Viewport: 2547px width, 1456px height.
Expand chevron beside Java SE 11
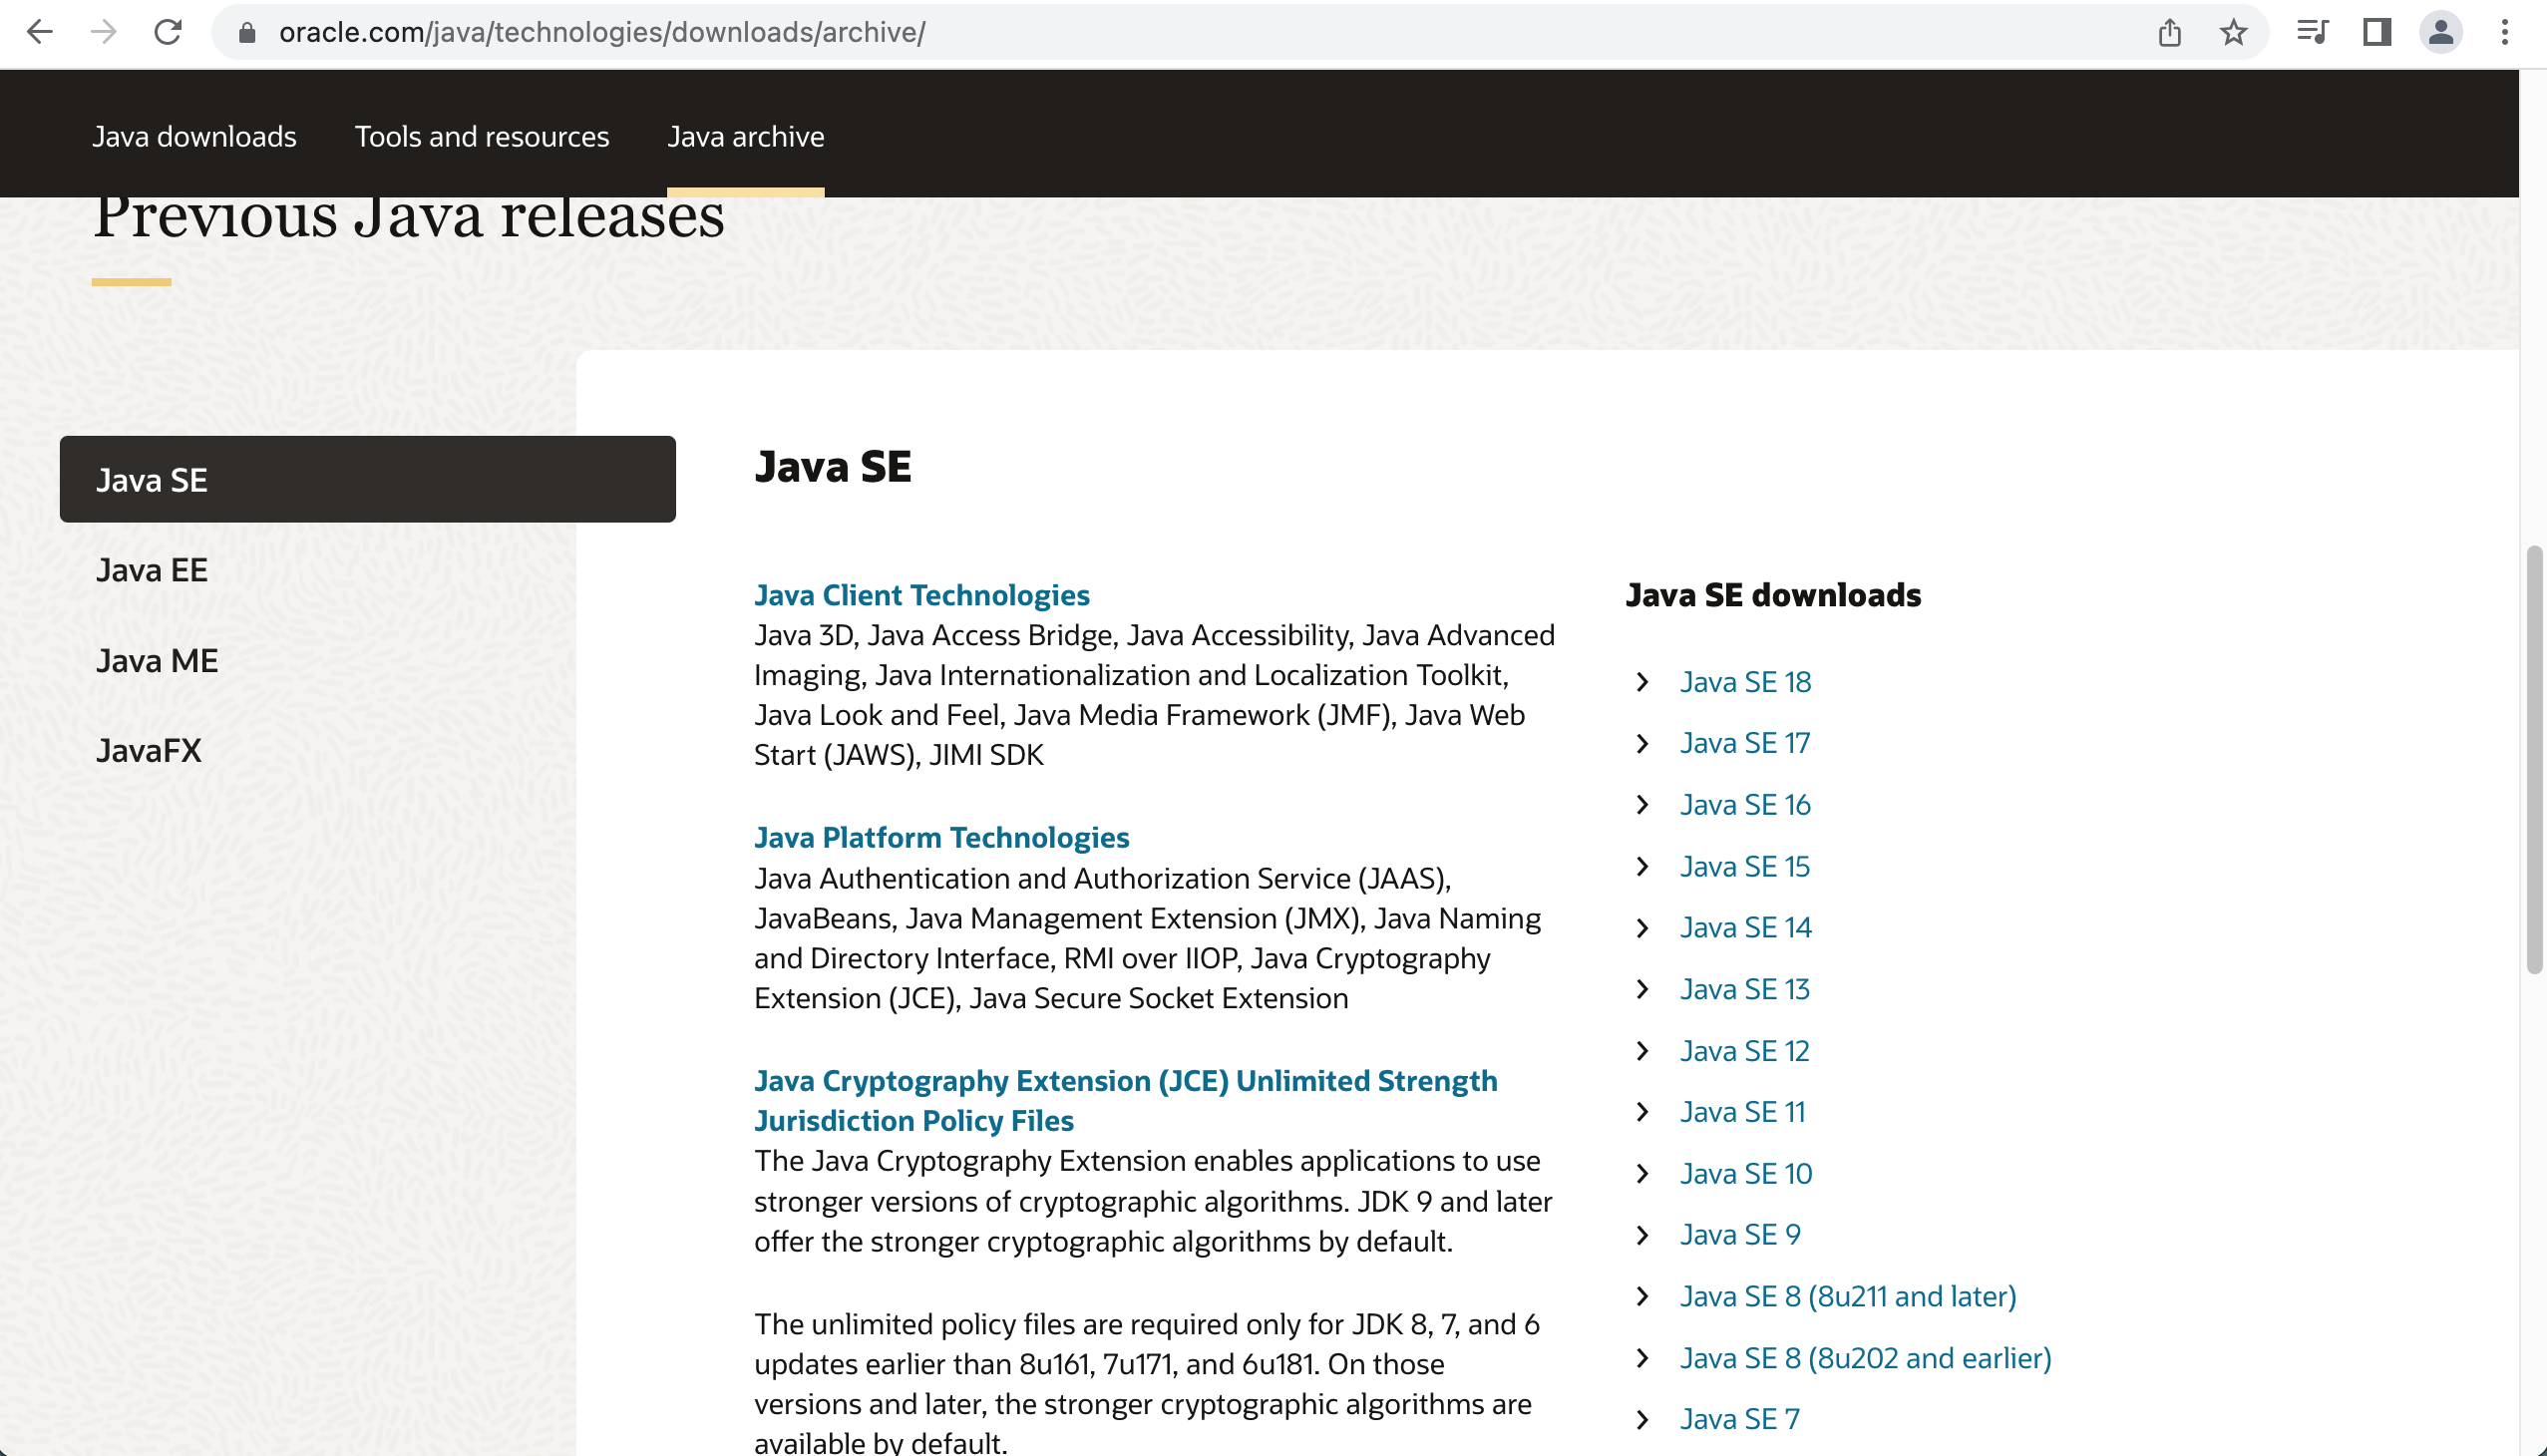click(1642, 1112)
